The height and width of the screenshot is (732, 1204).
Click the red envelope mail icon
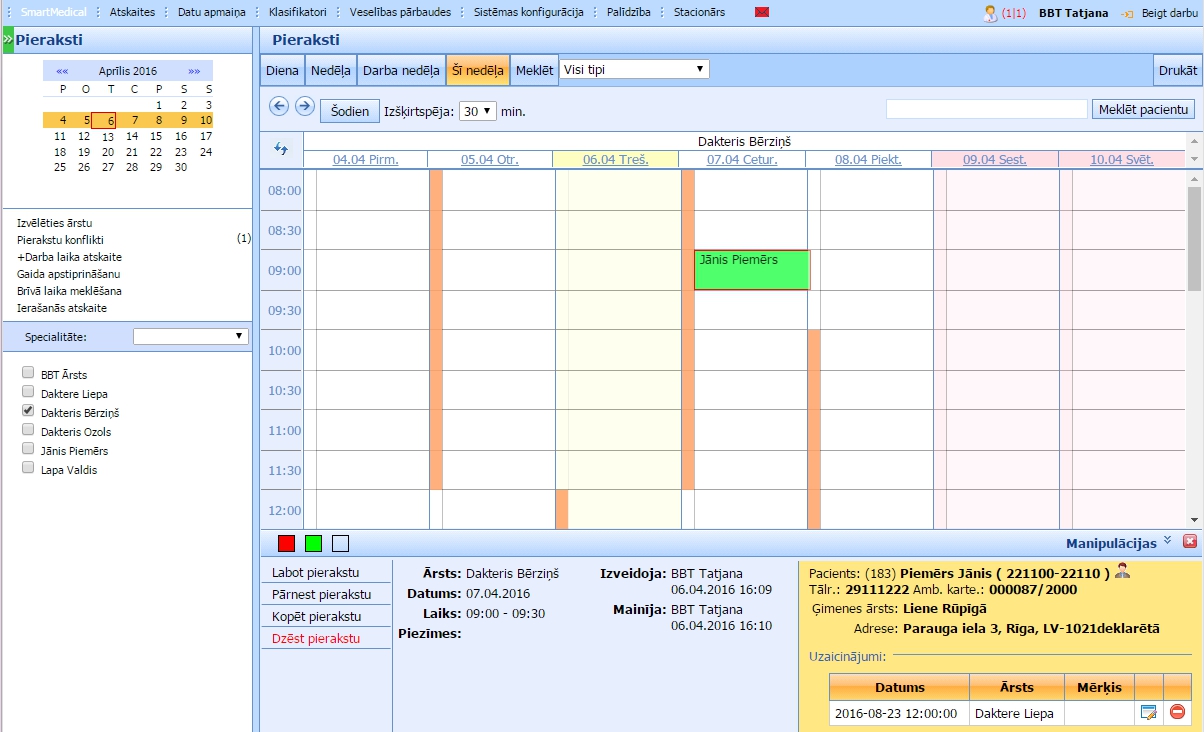tap(762, 13)
